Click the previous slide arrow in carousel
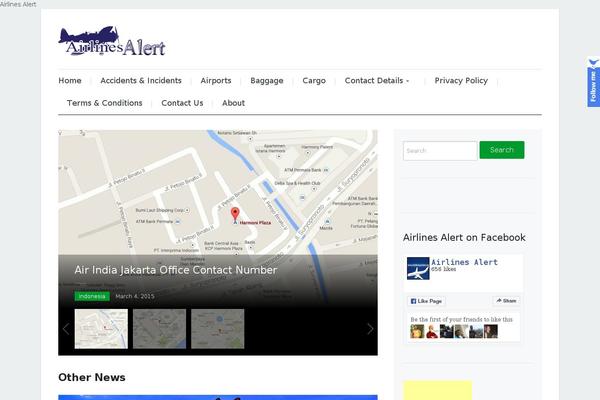 coord(66,329)
